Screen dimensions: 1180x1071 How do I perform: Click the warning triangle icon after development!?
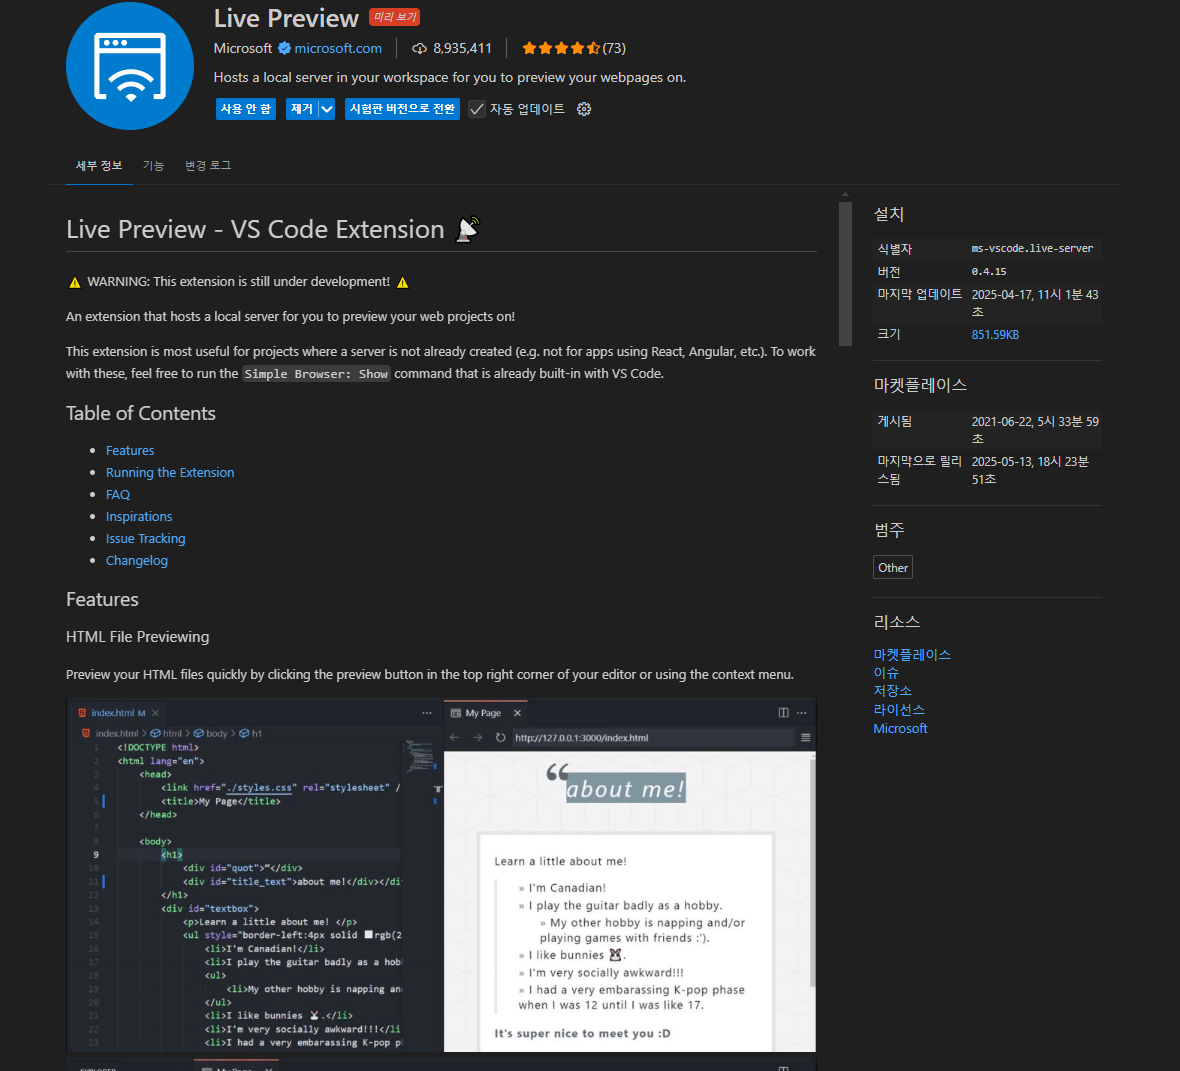tap(403, 282)
